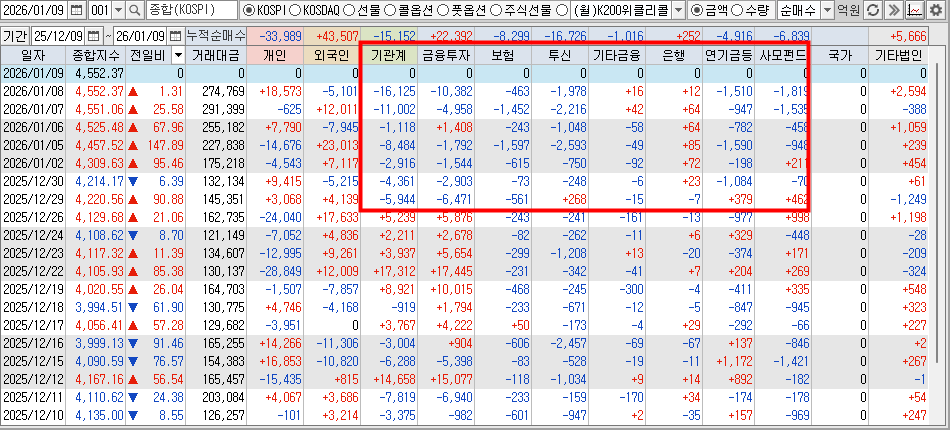This screenshot has height=430, width=950.
Task: Click the 누적순매수 label button
Action: (x=215, y=36)
